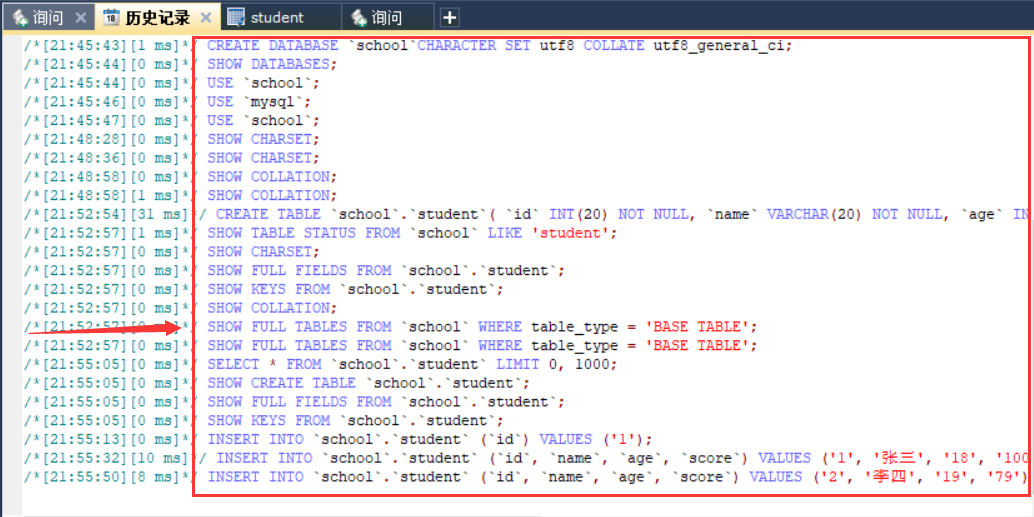The height and width of the screenshot is (517, 1034).
Task: Add a new tab with the plus button
Action: [x=450, y=18]
